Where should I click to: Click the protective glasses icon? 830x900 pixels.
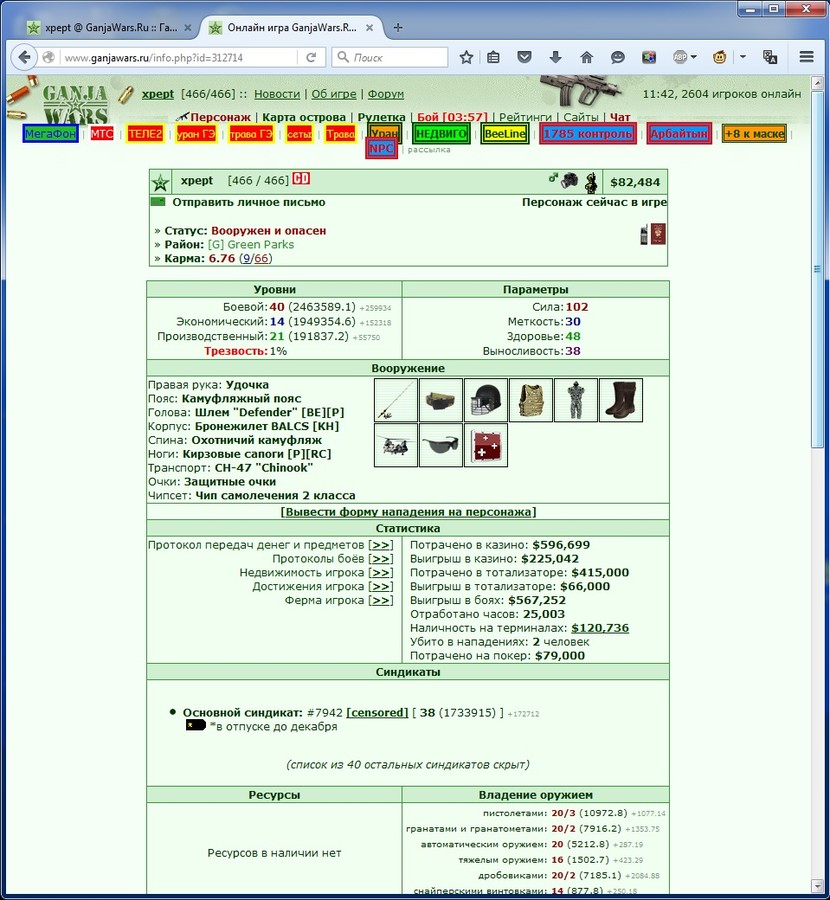click(x=440, y=445)
